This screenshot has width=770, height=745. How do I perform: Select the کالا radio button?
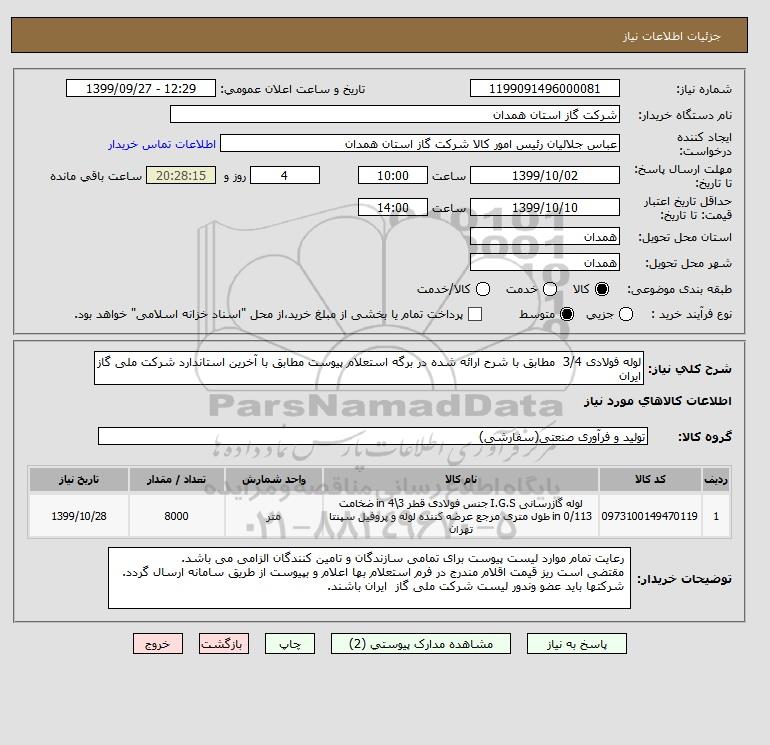602,289
